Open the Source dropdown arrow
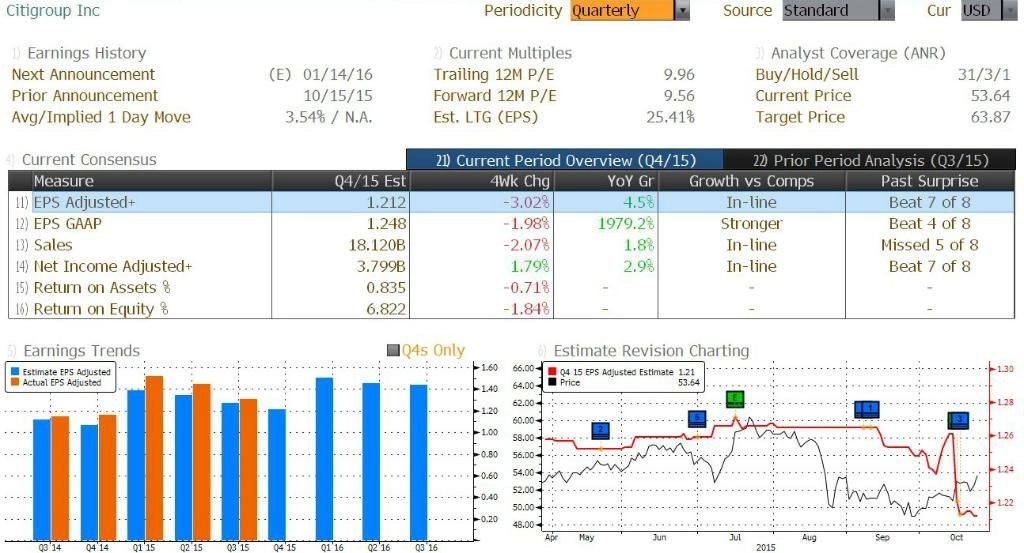Image resolution: width=1024 pixels, height=553 pixels. click(887, 10)
